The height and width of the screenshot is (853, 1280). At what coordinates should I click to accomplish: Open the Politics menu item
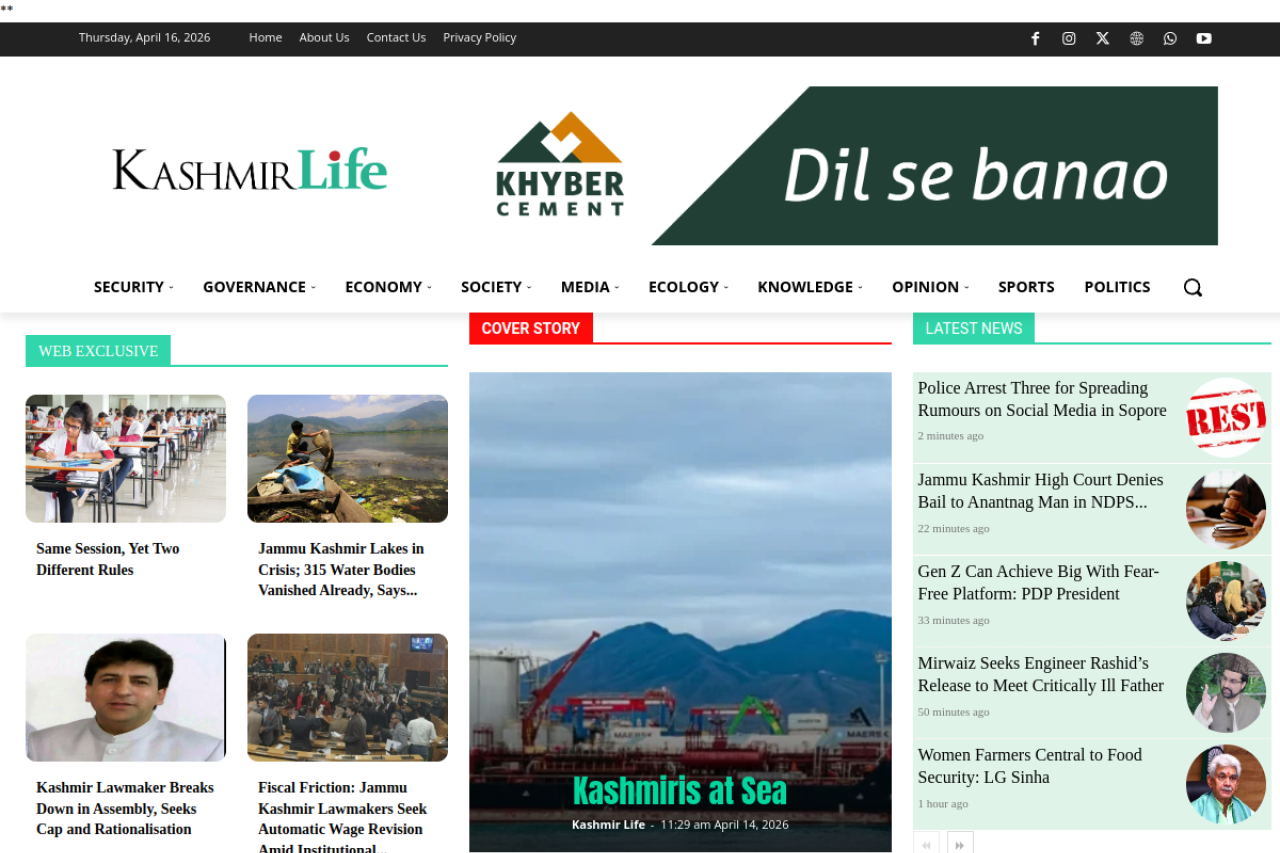(1117, 287)
